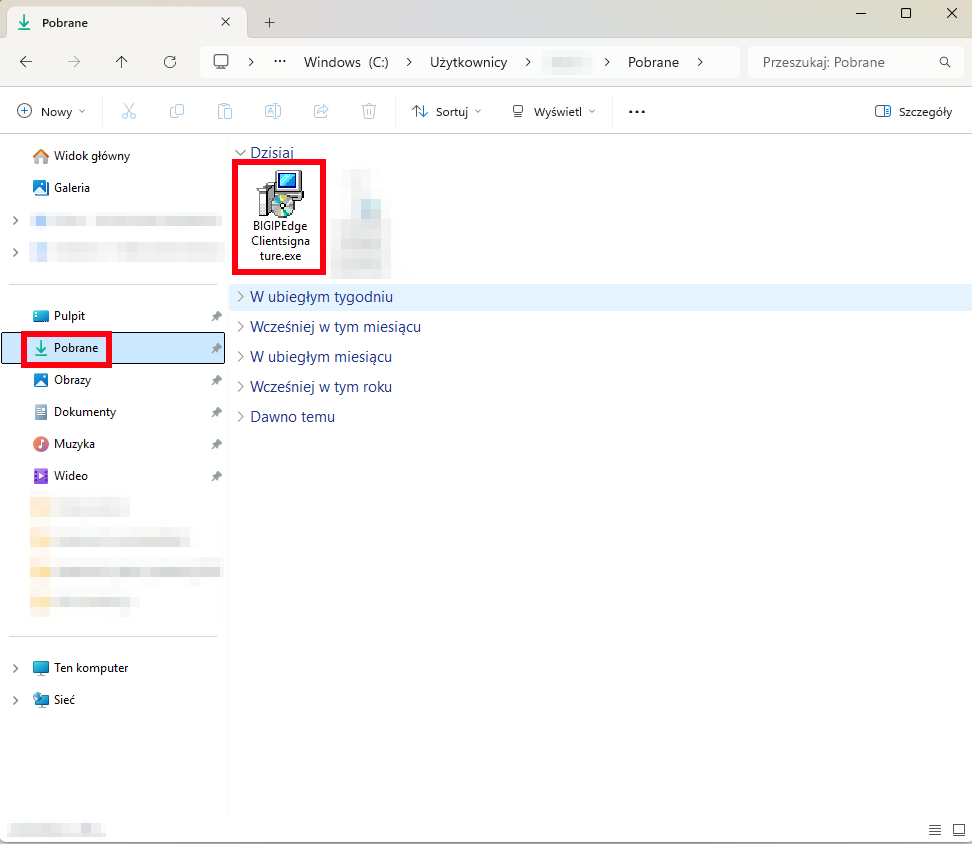
Task: Click Pobrane breadcrumb in address bar
Action: pyautogui.click(x=653, y=62)
